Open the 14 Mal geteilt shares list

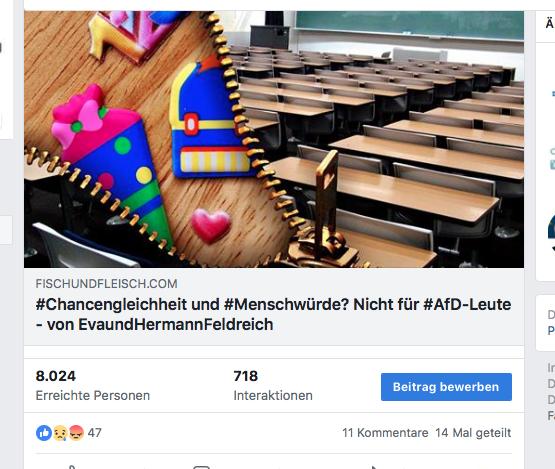[x=473, y=433]
